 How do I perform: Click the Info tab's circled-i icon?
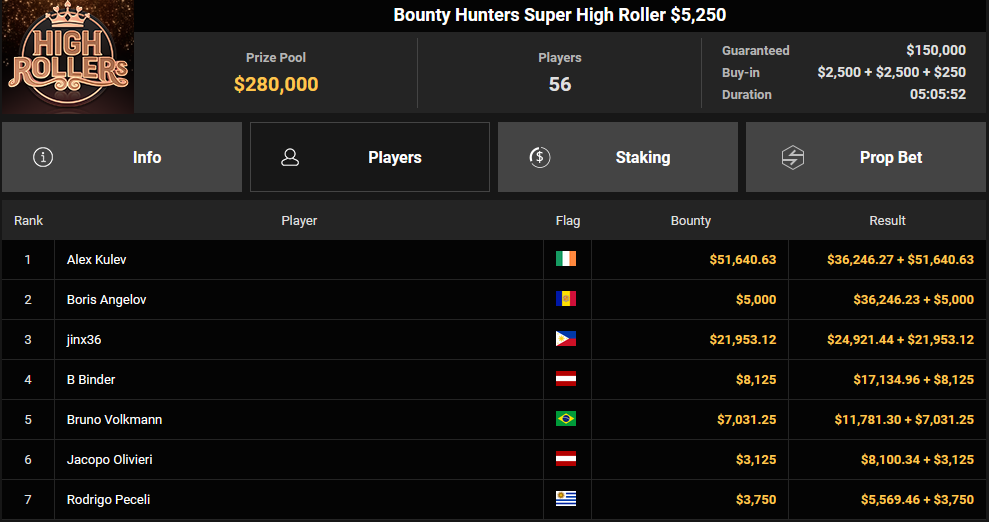click(43, 157)
